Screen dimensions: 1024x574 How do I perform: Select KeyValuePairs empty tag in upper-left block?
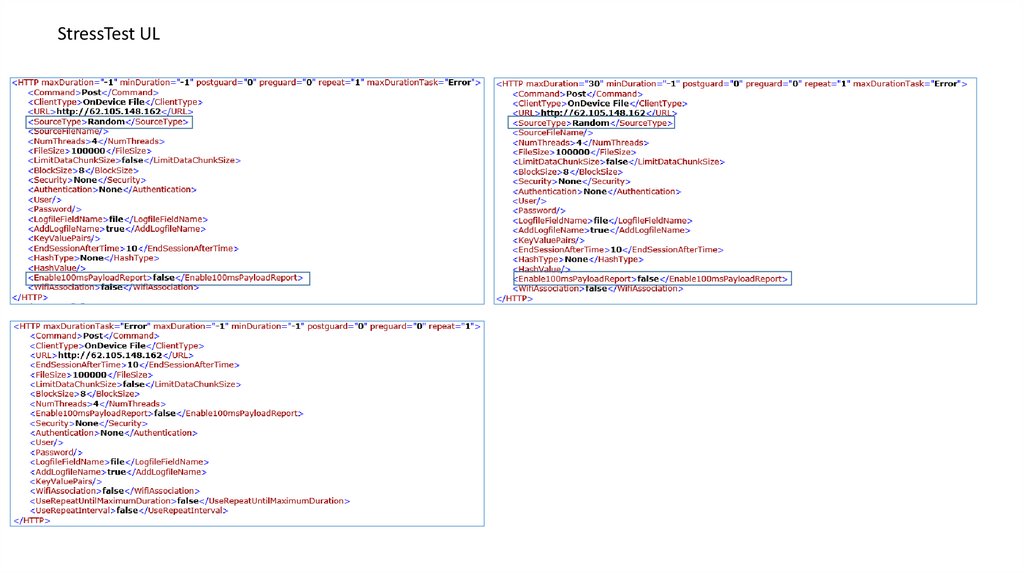(64, 239)
